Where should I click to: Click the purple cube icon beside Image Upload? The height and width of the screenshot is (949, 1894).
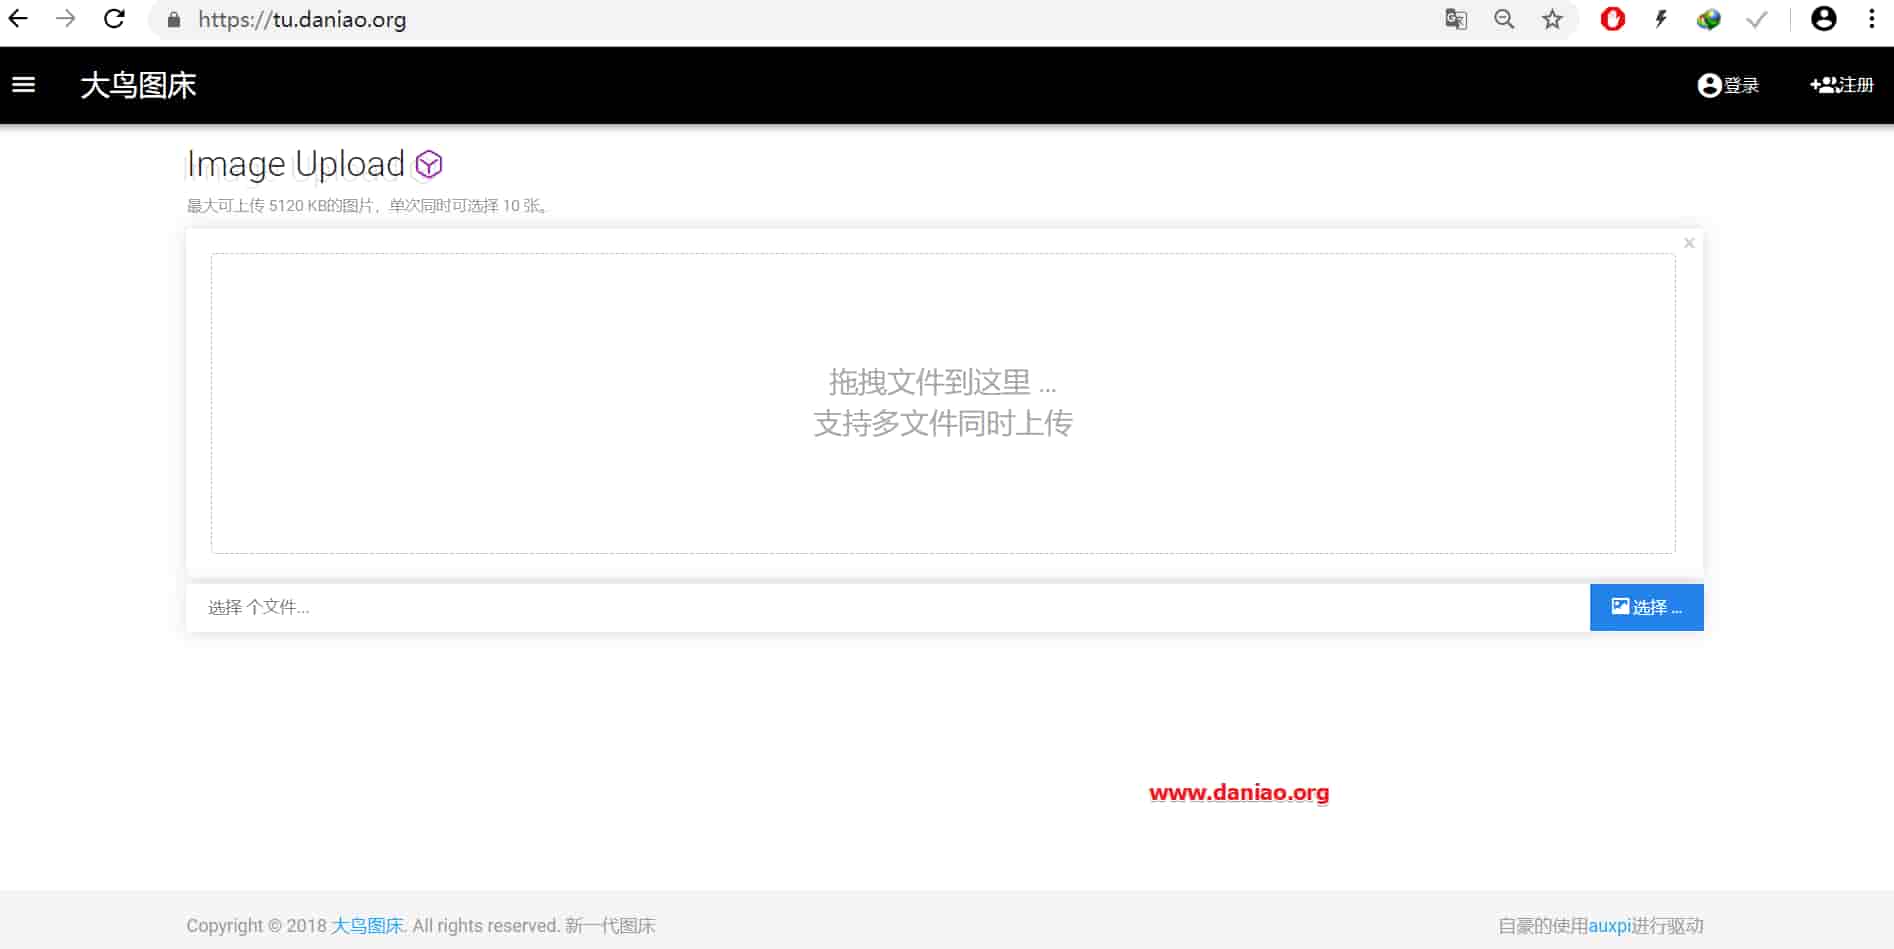429,164
